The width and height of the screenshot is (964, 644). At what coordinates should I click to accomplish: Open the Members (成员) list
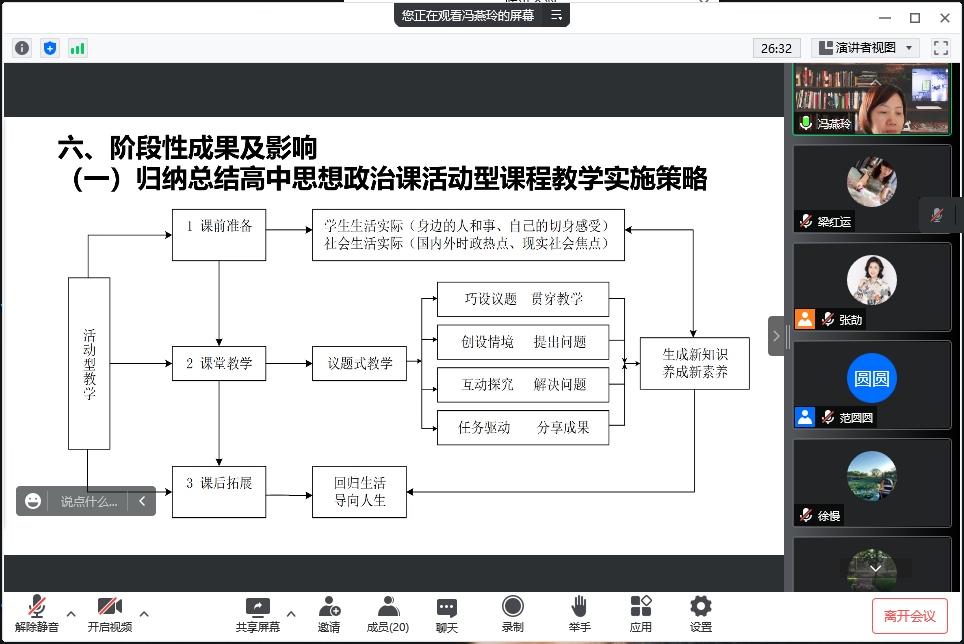coord(387,614)
